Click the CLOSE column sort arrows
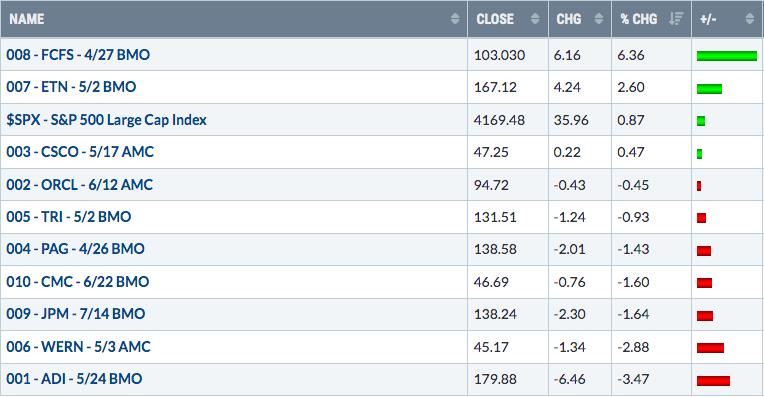 pos(535,19)
